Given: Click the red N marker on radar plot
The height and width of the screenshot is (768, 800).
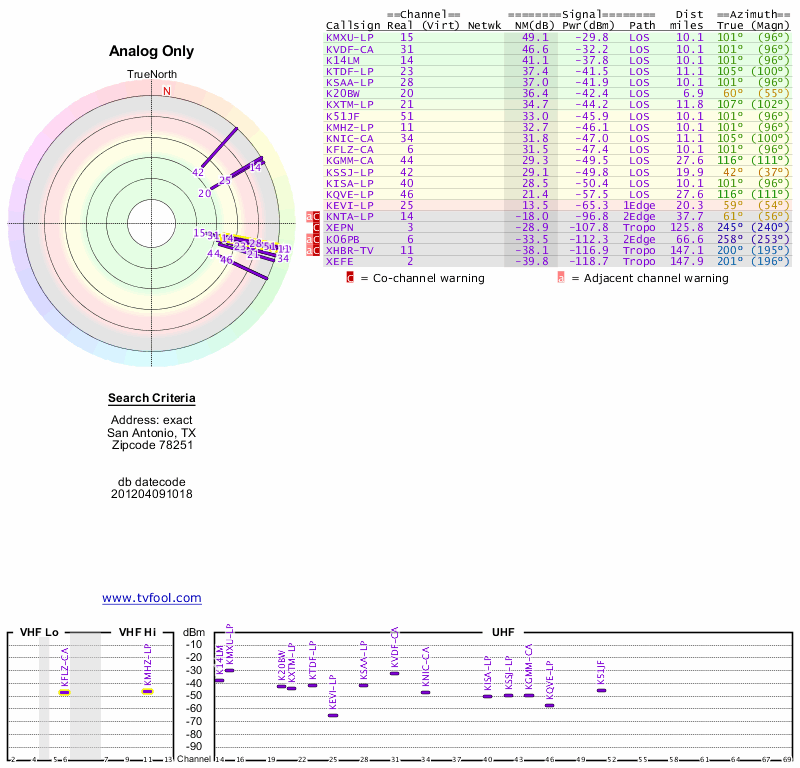Looking at the screenshot, I should [x=166, y=91].
